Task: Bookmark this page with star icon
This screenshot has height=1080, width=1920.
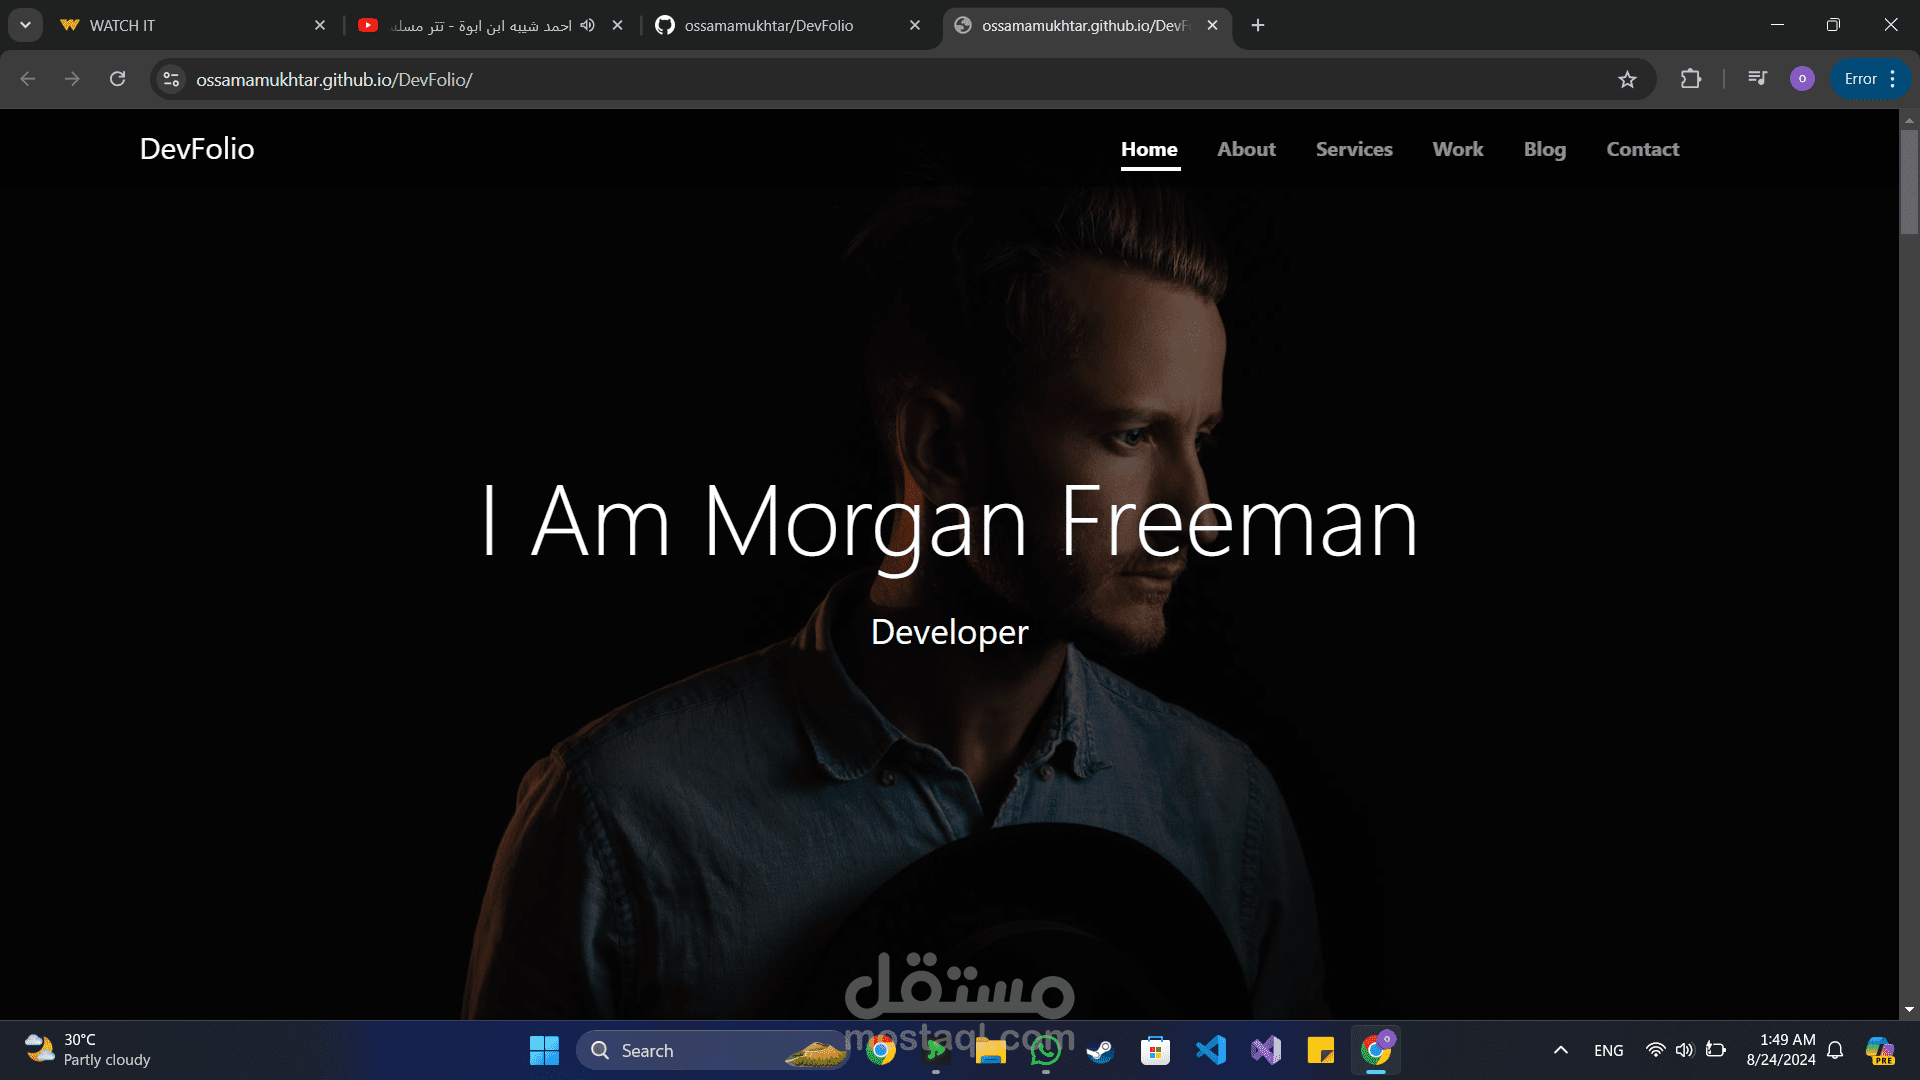Action: tap(1627, 80)
